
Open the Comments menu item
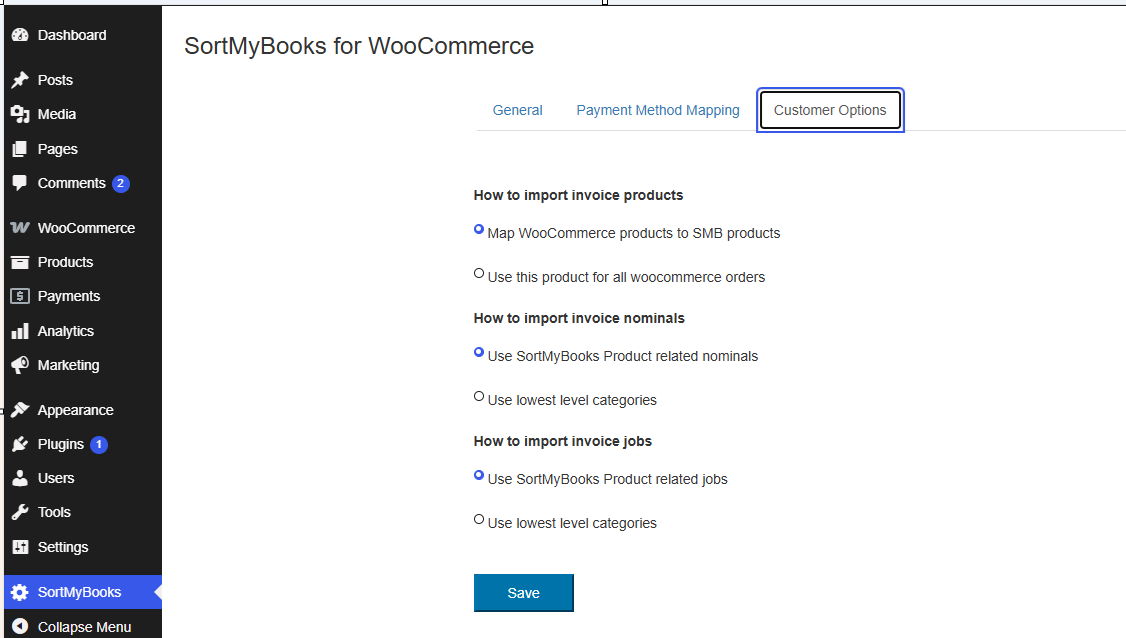point(72,183)
